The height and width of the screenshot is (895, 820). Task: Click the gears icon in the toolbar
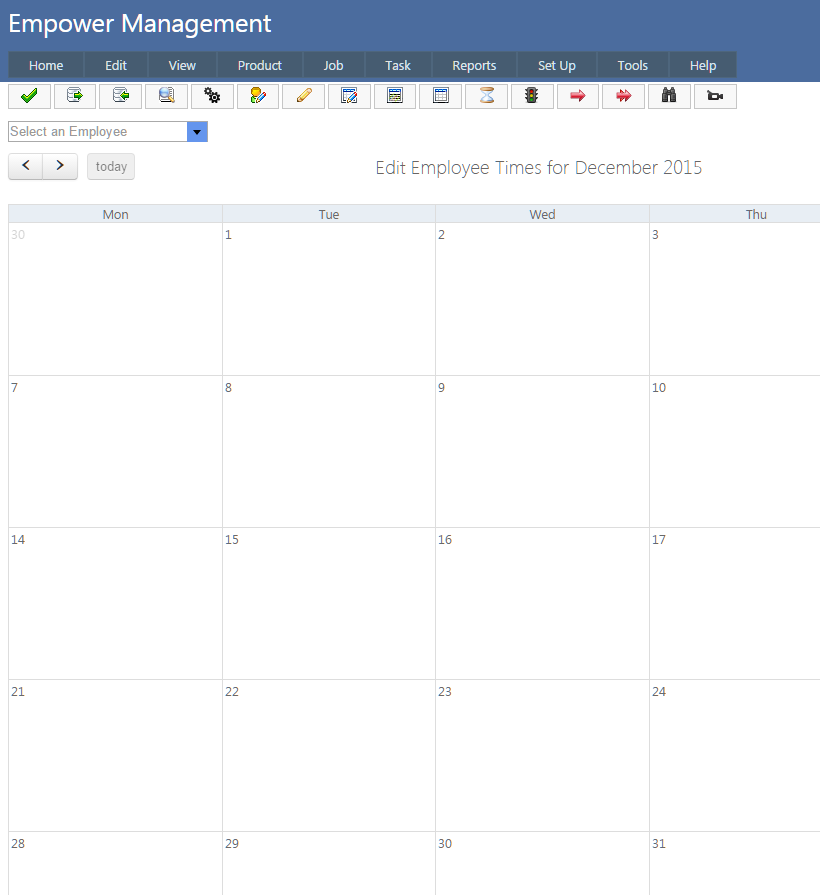point(212,96)
